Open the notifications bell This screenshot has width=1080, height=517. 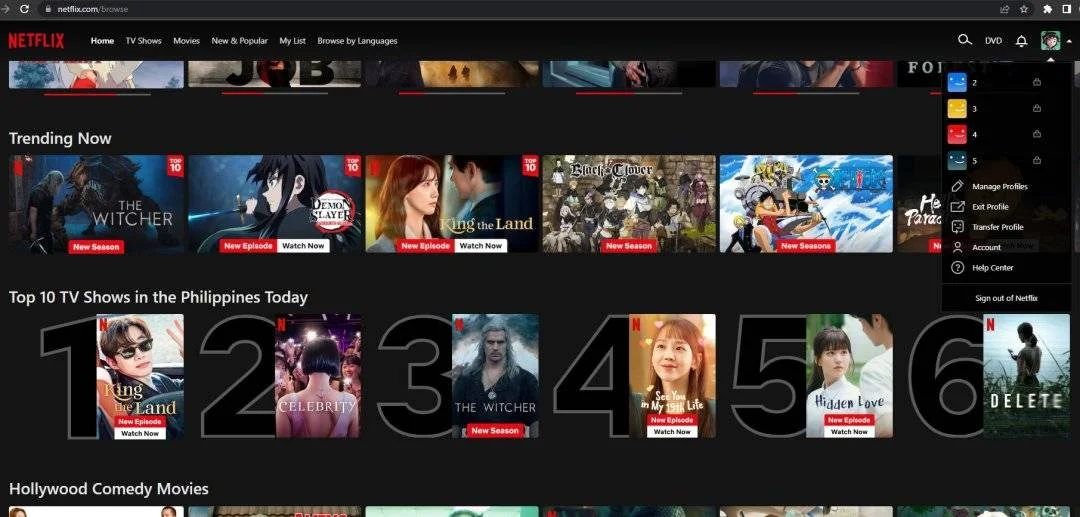click(1021, 41)
